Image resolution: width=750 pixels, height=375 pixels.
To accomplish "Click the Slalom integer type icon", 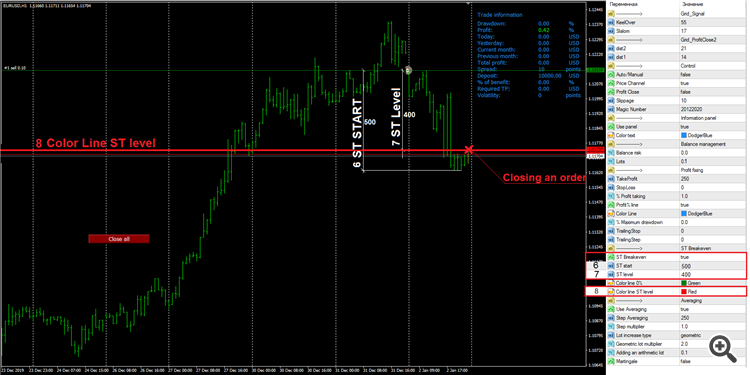I will [610, 31].
